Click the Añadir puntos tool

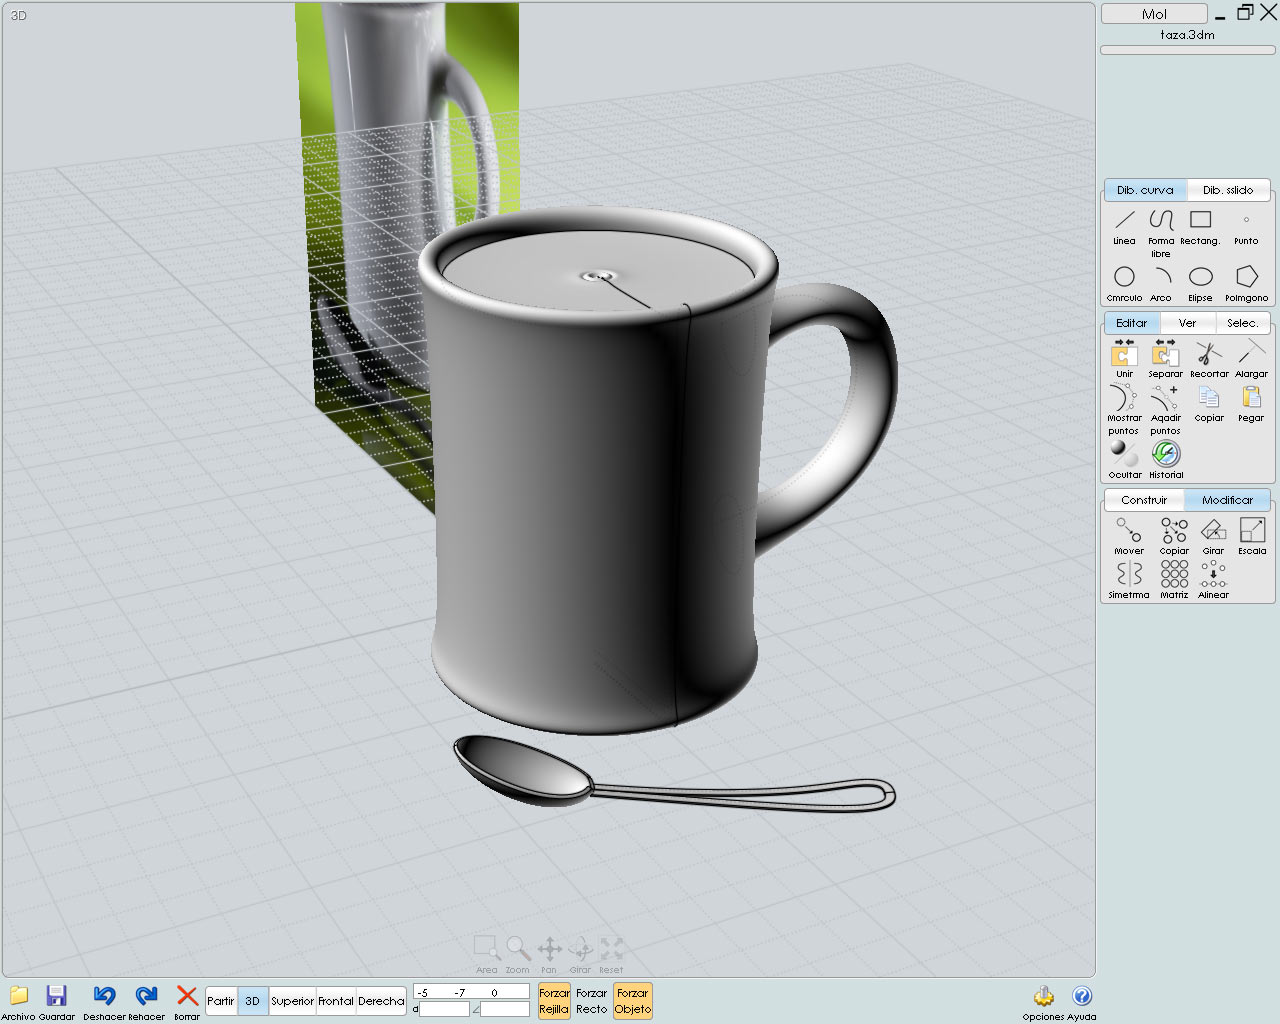tap(1165, 409)
